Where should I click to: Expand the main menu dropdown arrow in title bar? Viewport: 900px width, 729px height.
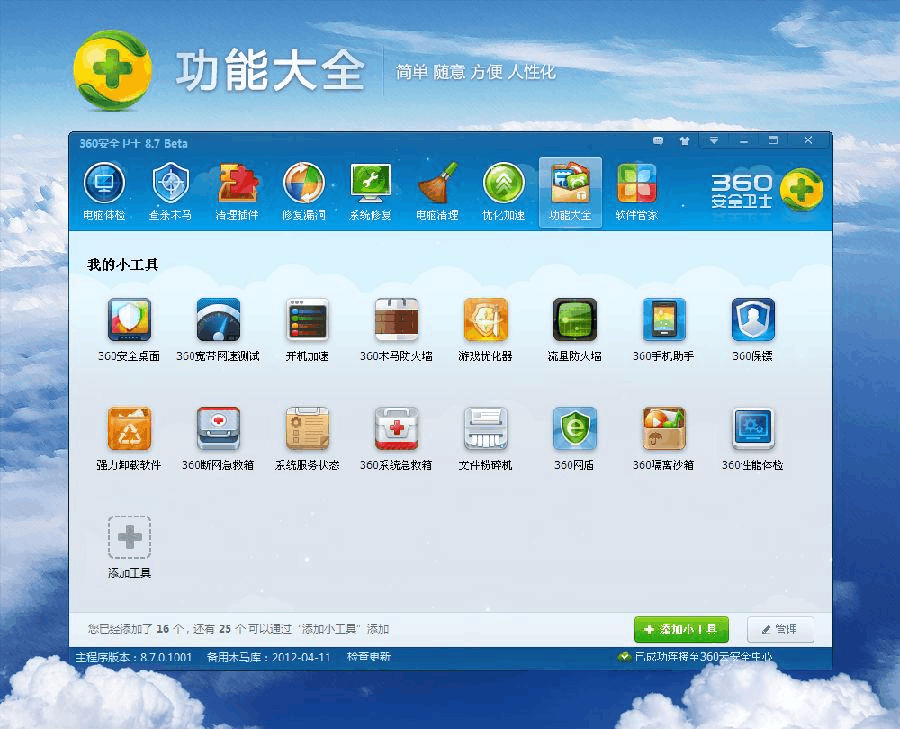pyautogui.click(x=714, y=141)
